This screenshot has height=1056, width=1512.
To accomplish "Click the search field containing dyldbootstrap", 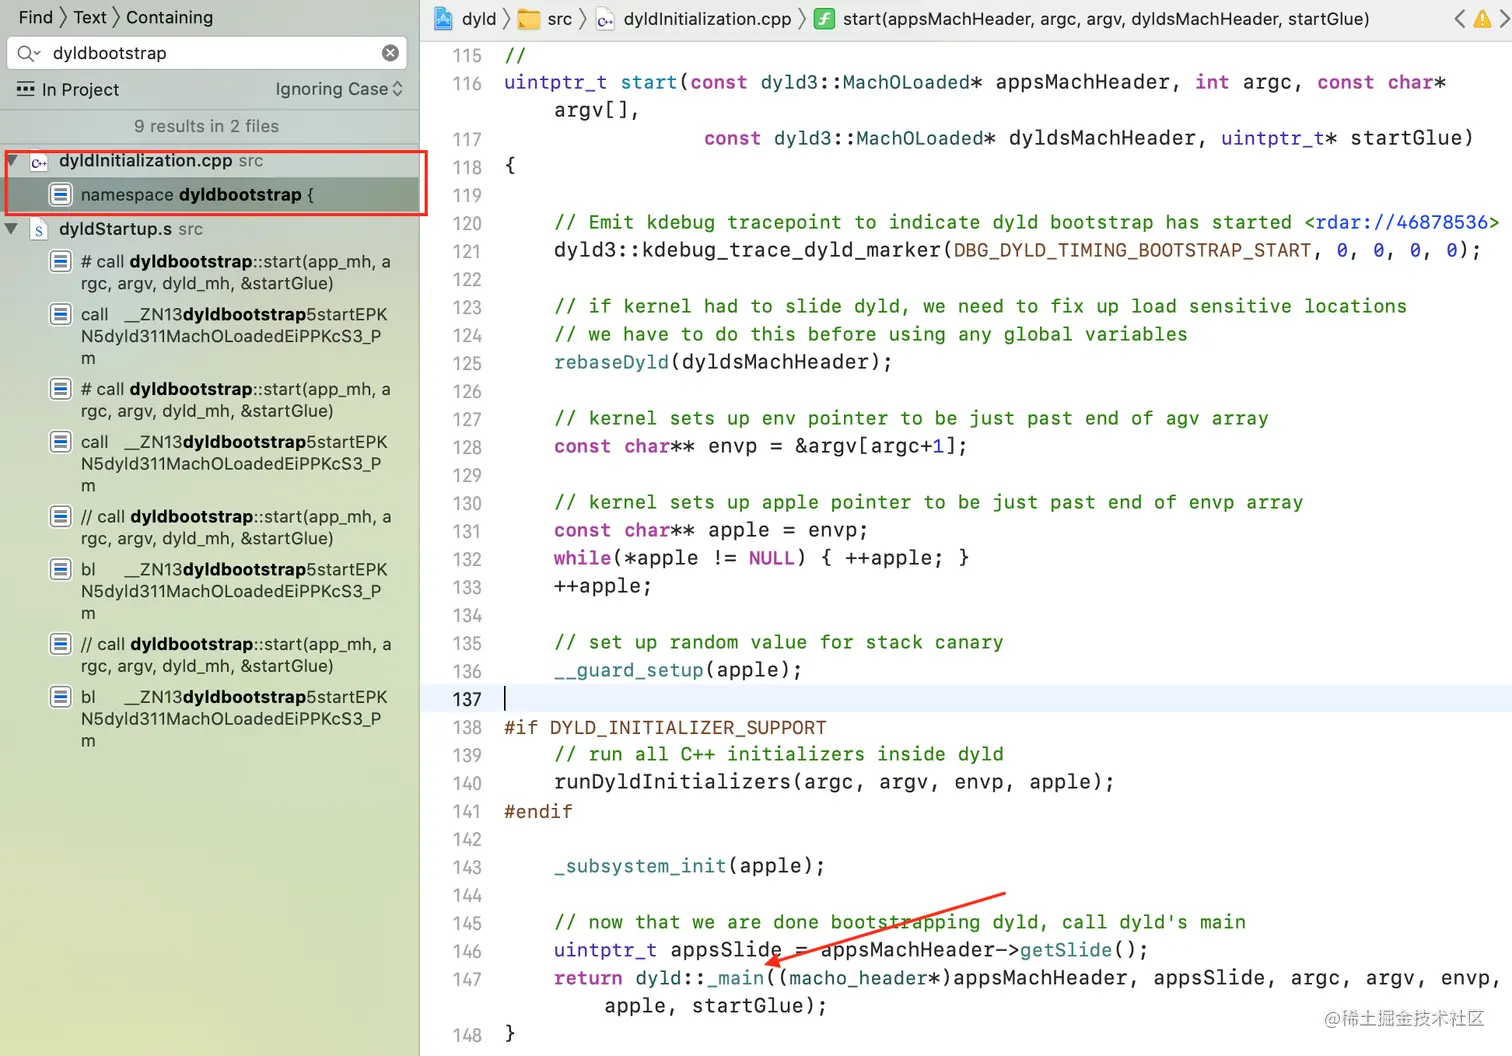I will (208, 53).
